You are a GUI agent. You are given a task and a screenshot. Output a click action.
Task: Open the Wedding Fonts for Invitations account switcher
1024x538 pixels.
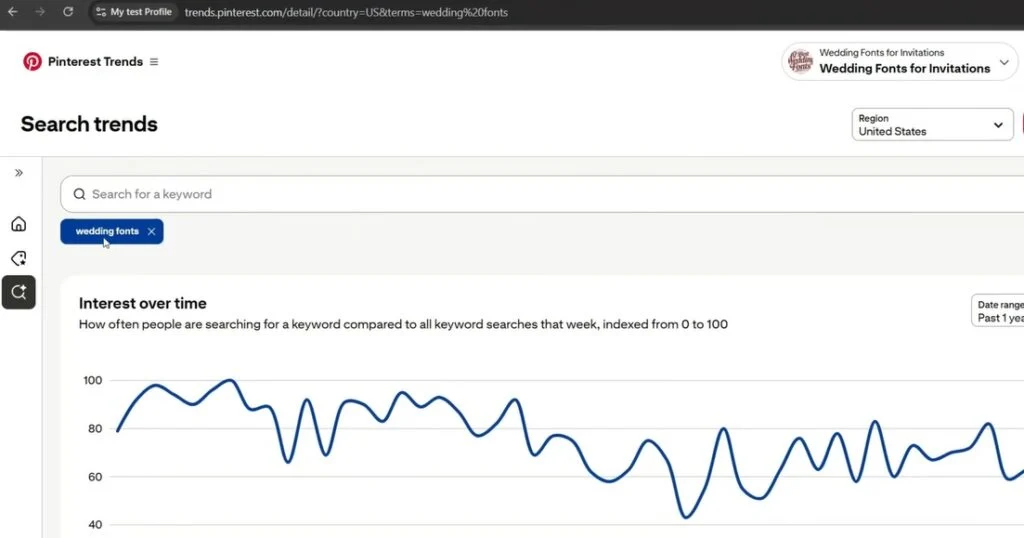[x=899, y=61]
